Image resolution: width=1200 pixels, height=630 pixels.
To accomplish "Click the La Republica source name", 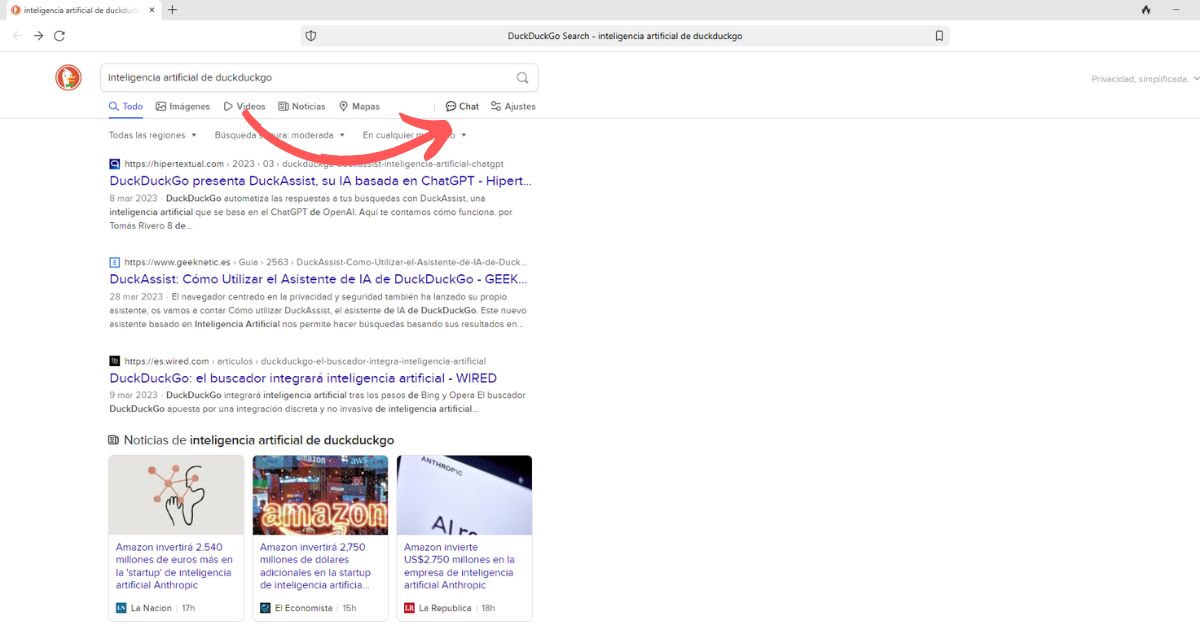I will 446,608.
